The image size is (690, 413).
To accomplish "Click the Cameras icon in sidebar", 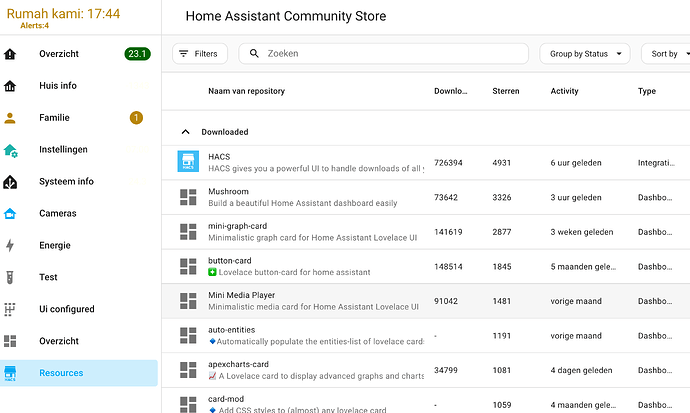I will click(10, 214).
